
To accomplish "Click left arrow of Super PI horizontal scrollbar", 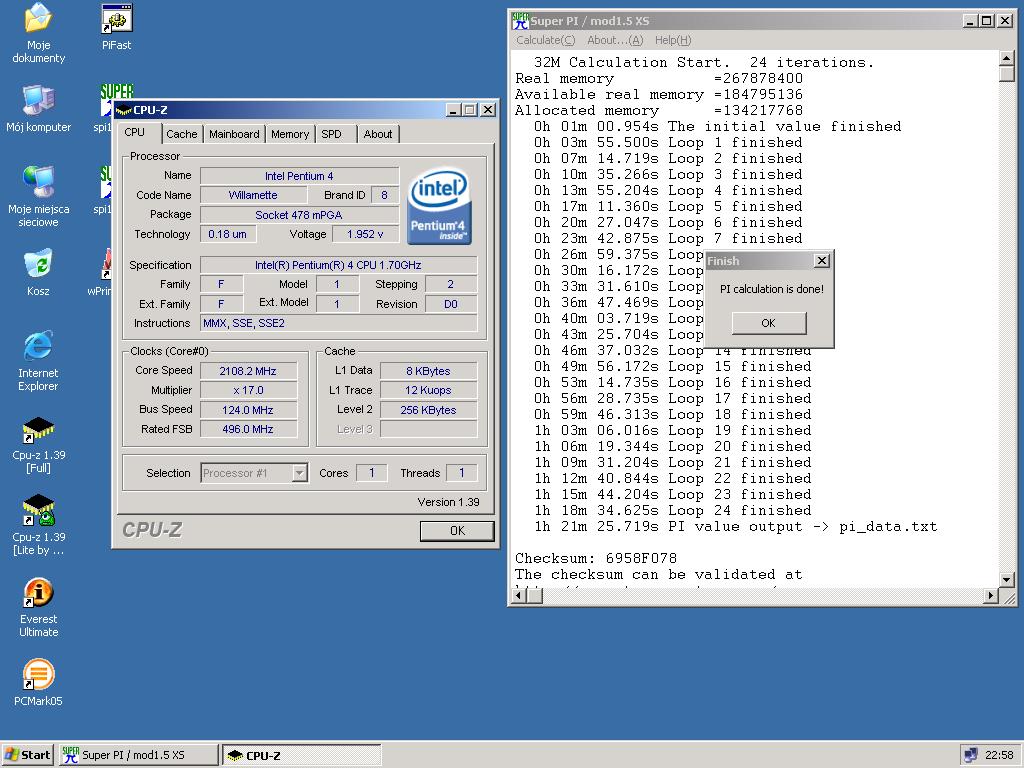I will pos(519,596).
